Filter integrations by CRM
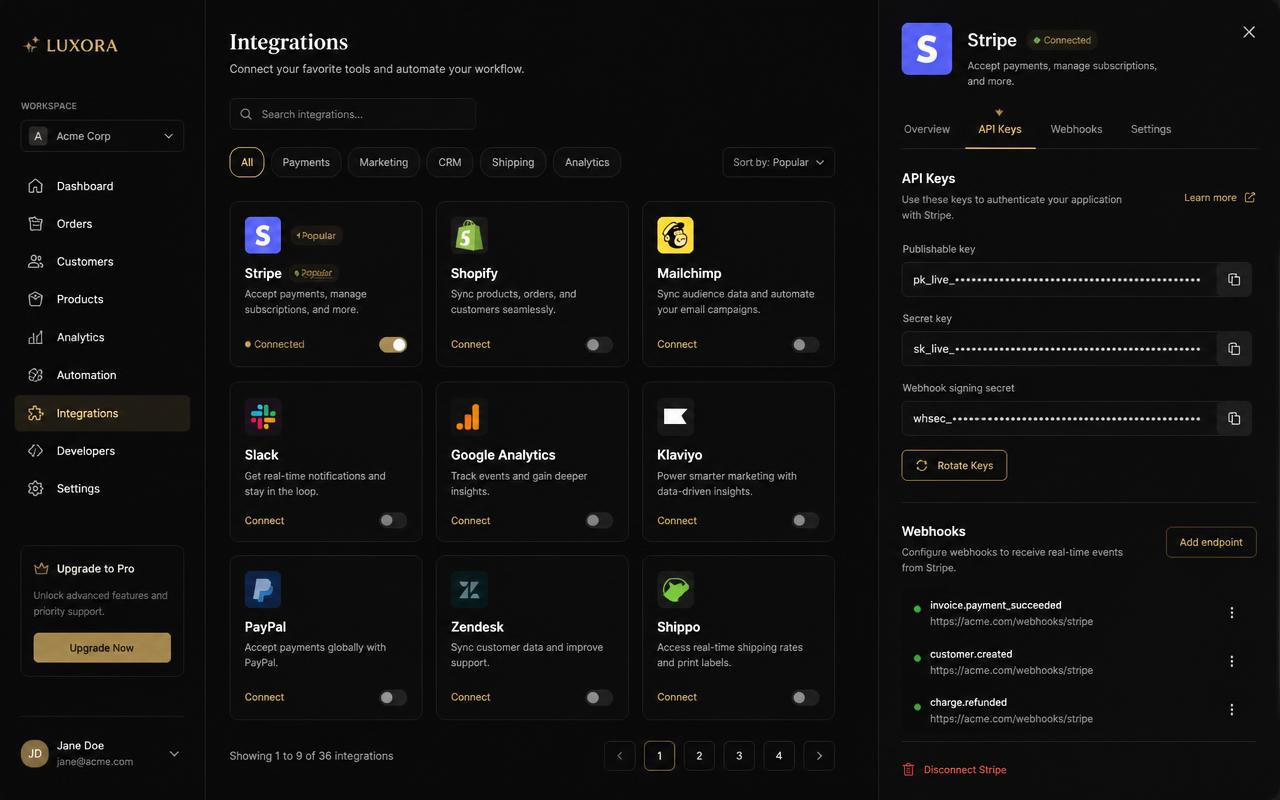Viewport: 1280px width, 800px height. (450, 162)
